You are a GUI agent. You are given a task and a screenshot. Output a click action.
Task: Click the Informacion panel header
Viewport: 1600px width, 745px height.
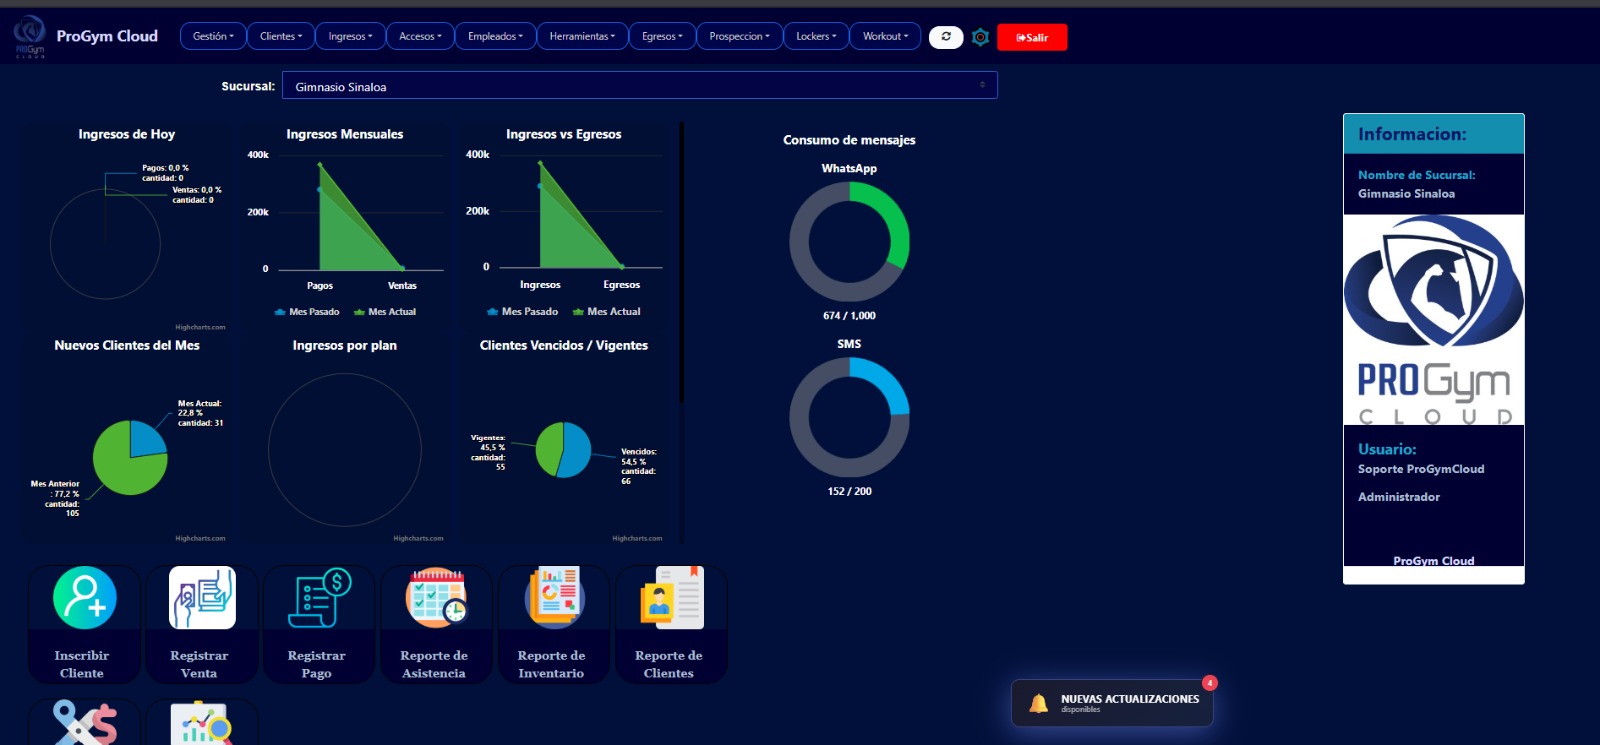coord(1434,134)
